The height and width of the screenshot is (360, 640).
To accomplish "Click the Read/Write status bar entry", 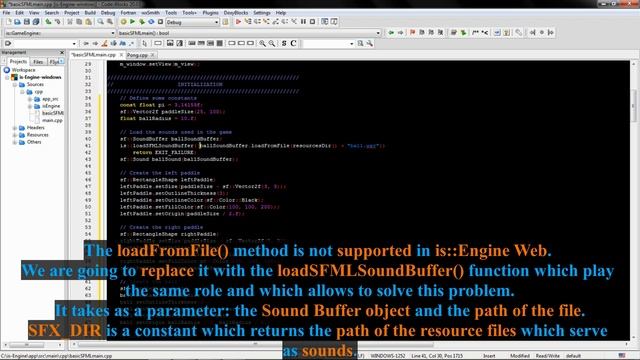I will point(548,356).
